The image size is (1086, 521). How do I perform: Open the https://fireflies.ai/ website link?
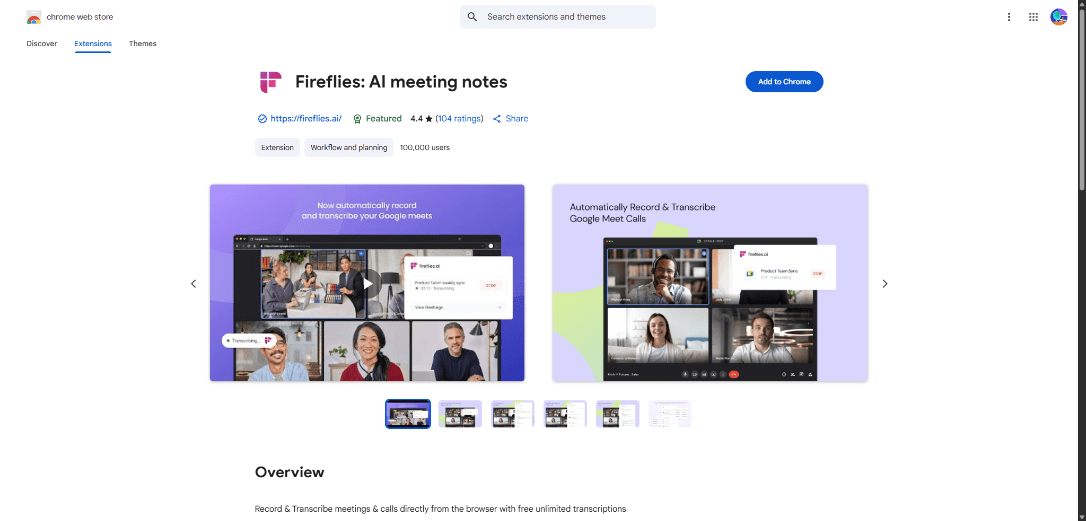point(305,118)
